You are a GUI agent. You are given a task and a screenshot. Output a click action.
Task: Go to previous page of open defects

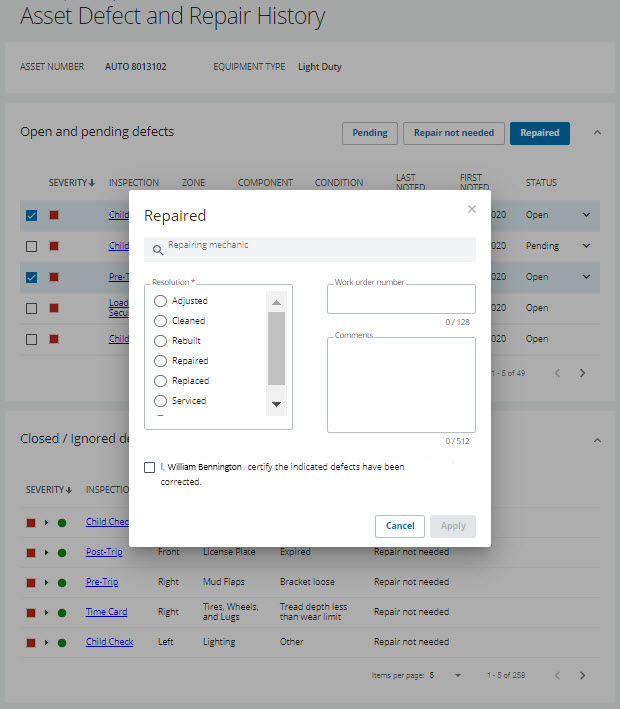pyautogui.click(x=557, y=373)
